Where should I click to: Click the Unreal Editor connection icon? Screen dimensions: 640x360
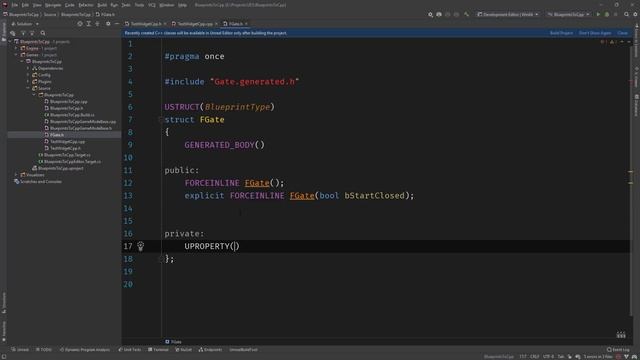tap(439, 15)
